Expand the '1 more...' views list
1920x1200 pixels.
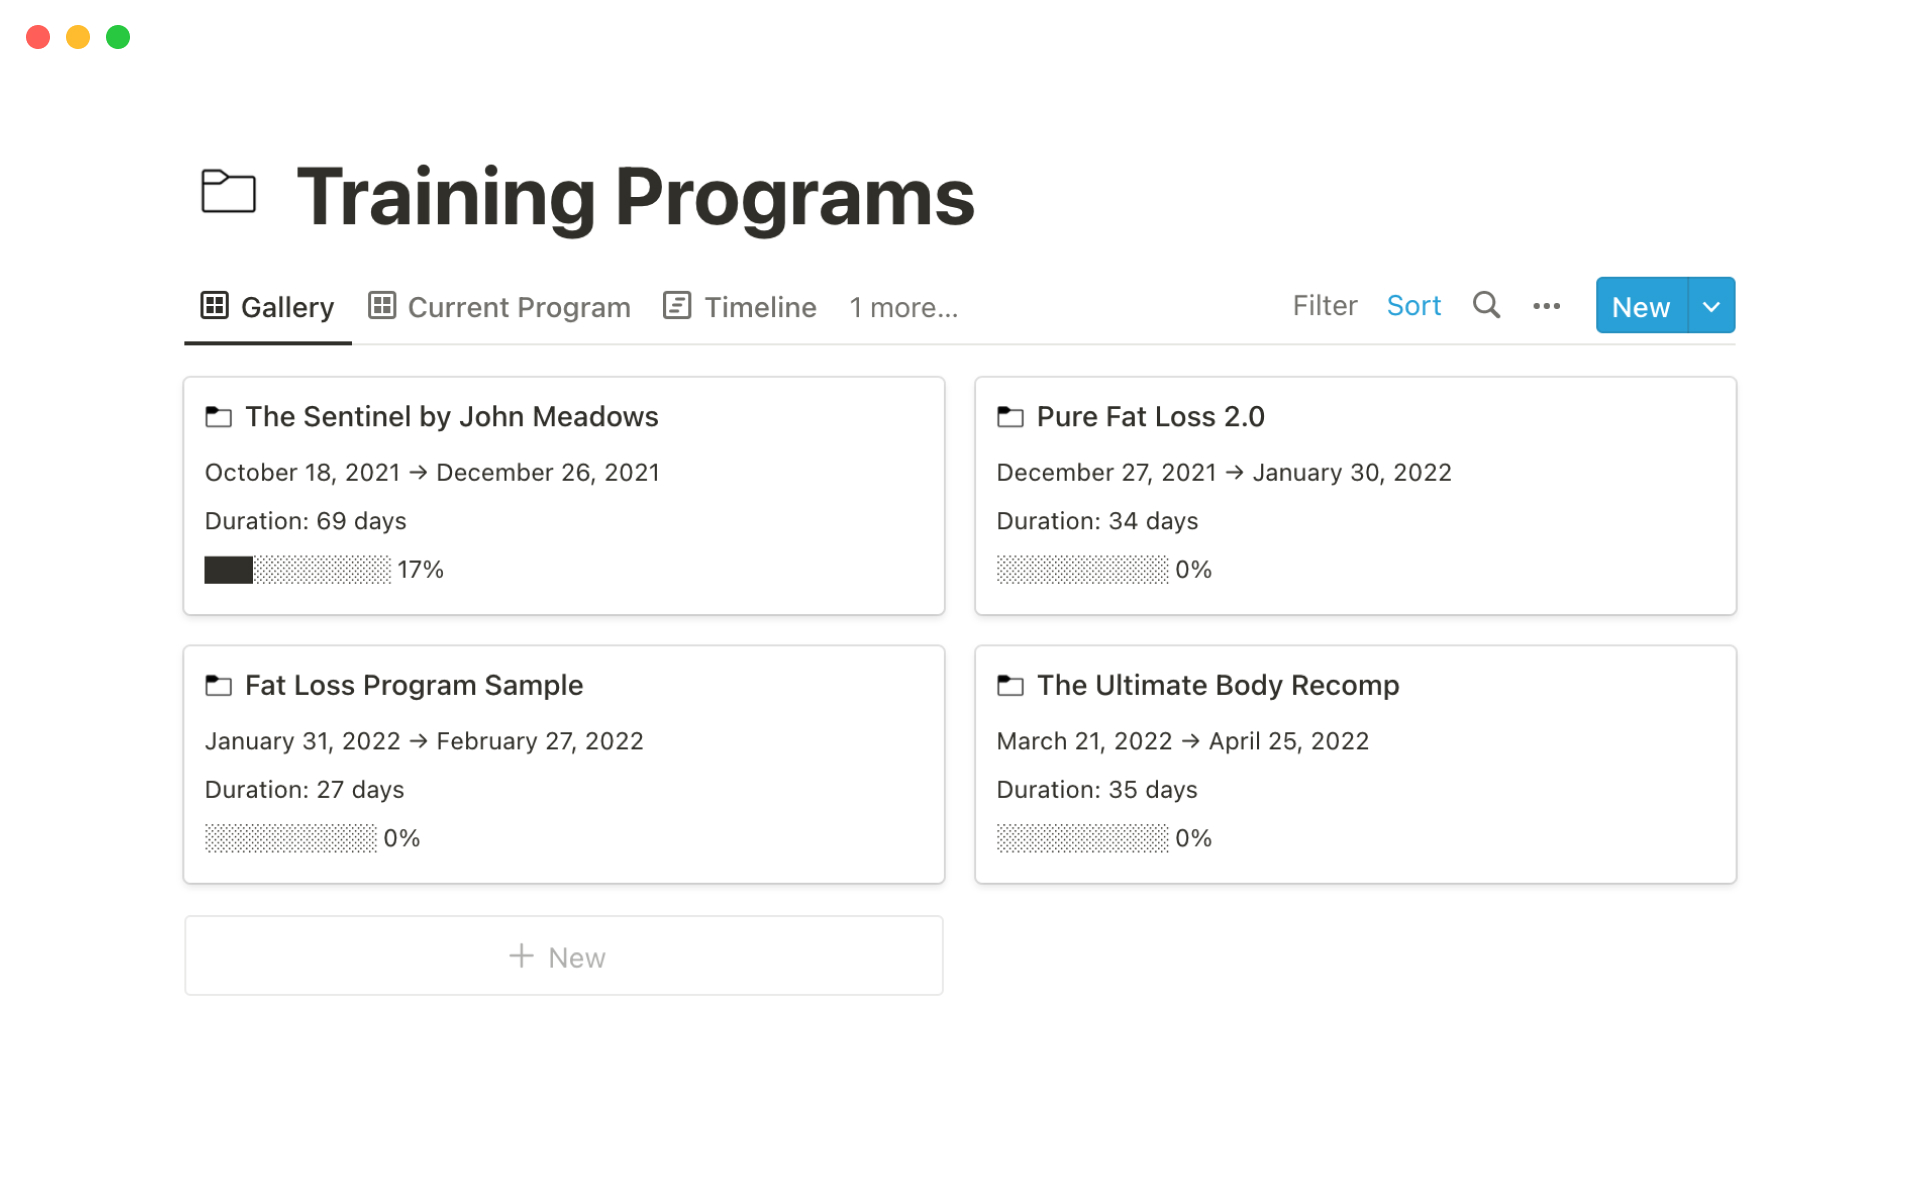[x=903, y=307]
